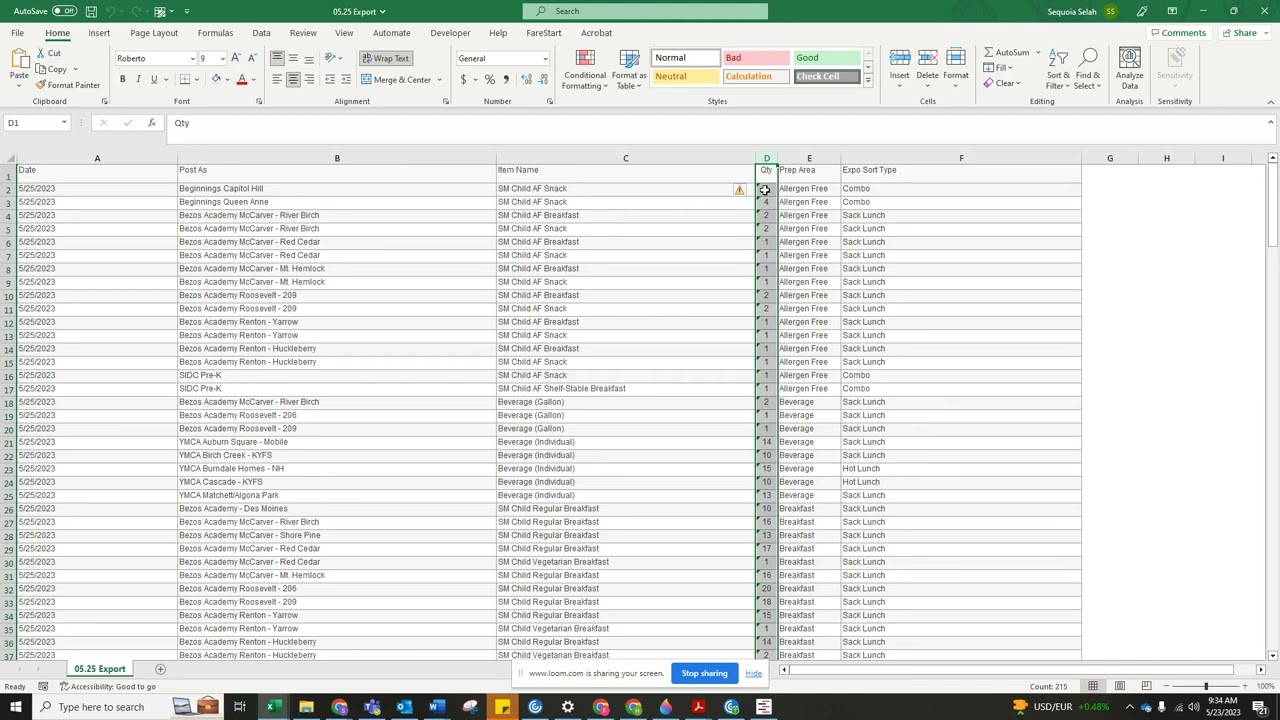Image resolution: width=1280 pixels, height=720 pixels.
Task: Click the Search box in title bar
Action: pos(645,11)
